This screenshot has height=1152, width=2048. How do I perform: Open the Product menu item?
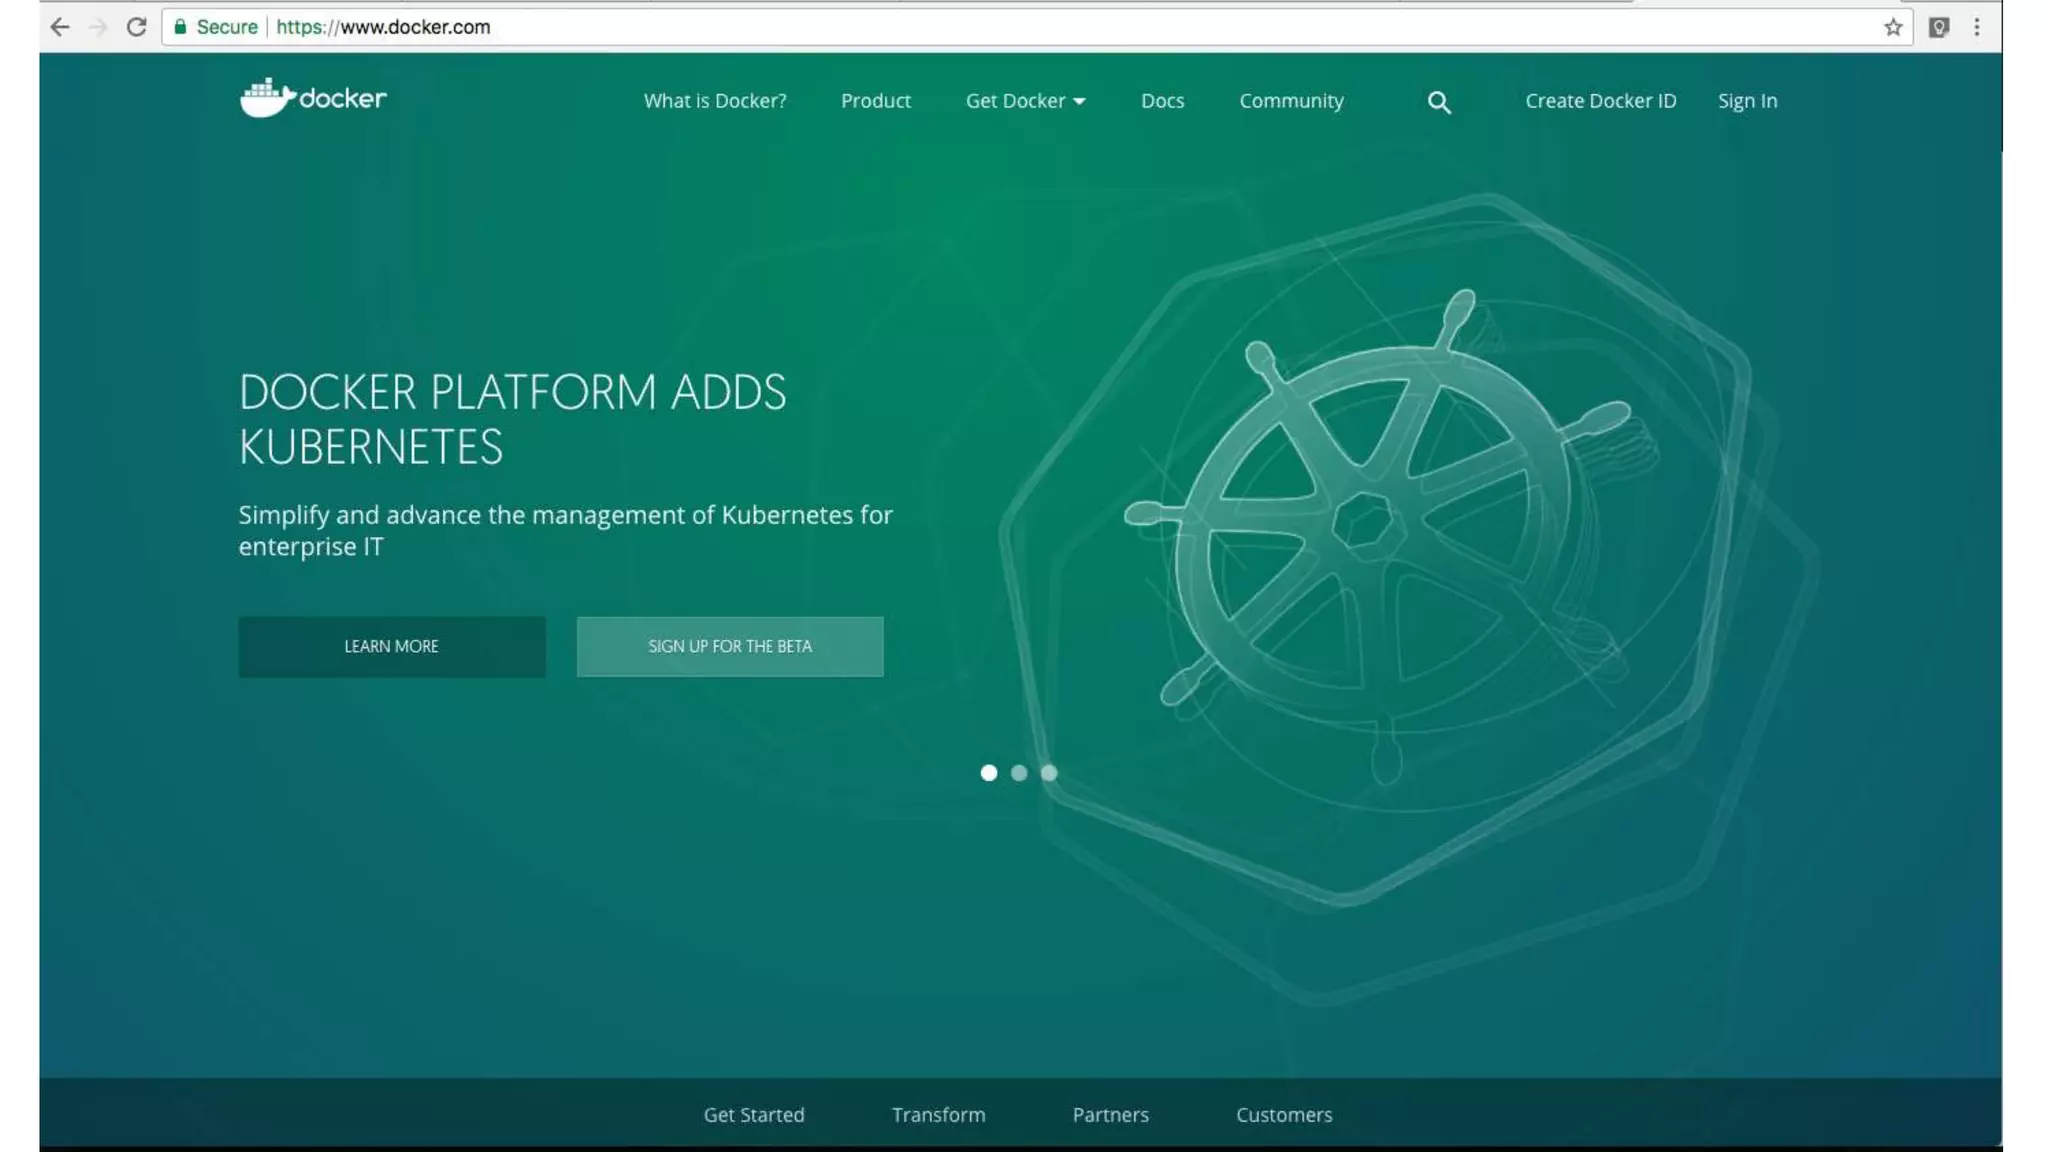pyautogui.click(x=875, y=101)
